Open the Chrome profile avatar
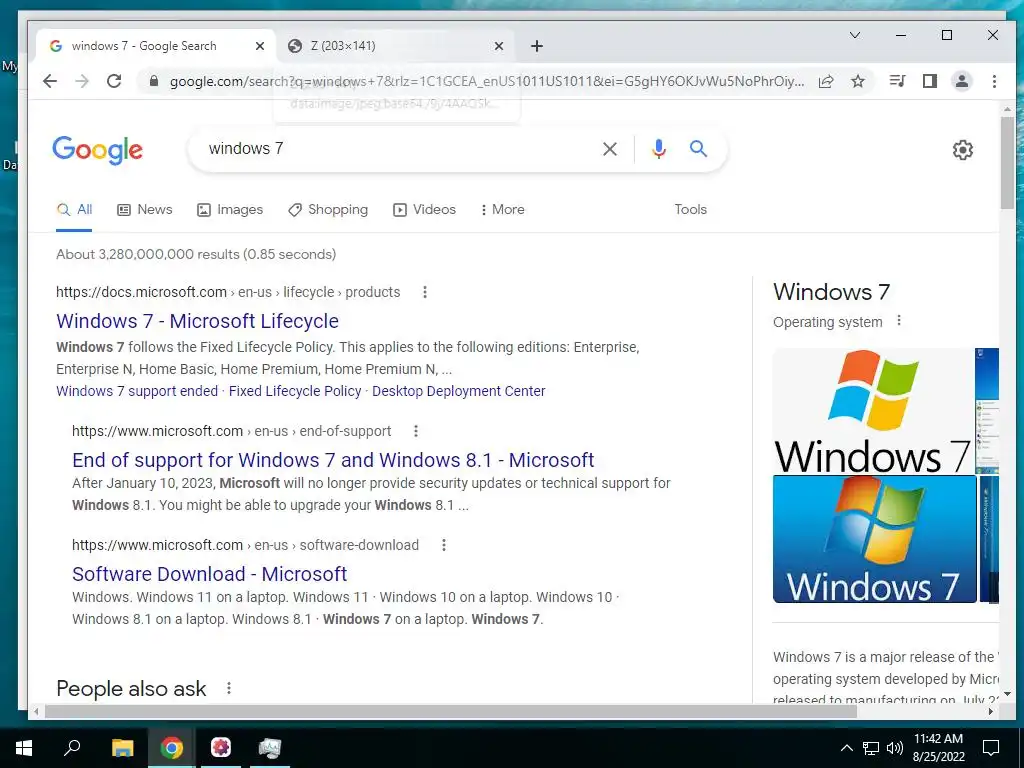The width and height of the screenshot is (1024, 768). point(961,81)
